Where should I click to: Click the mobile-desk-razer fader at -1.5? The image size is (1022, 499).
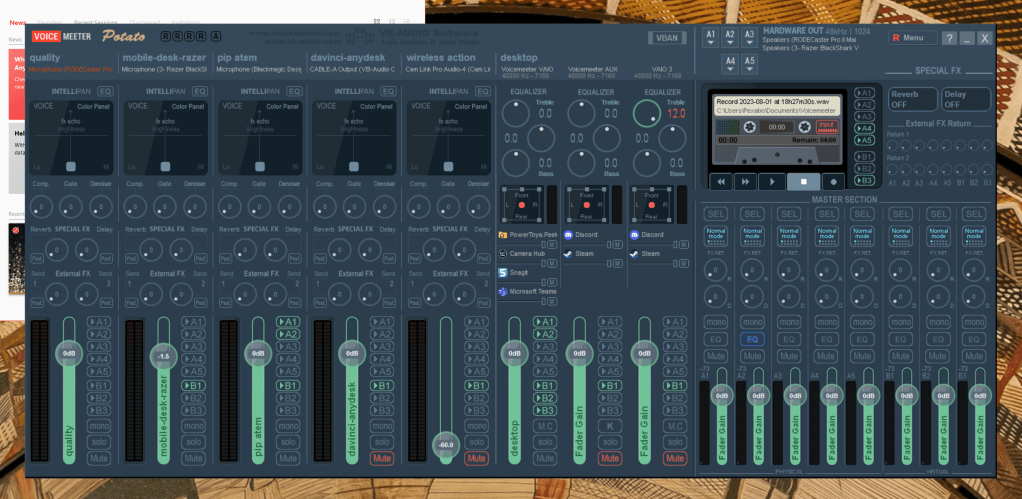164,356
